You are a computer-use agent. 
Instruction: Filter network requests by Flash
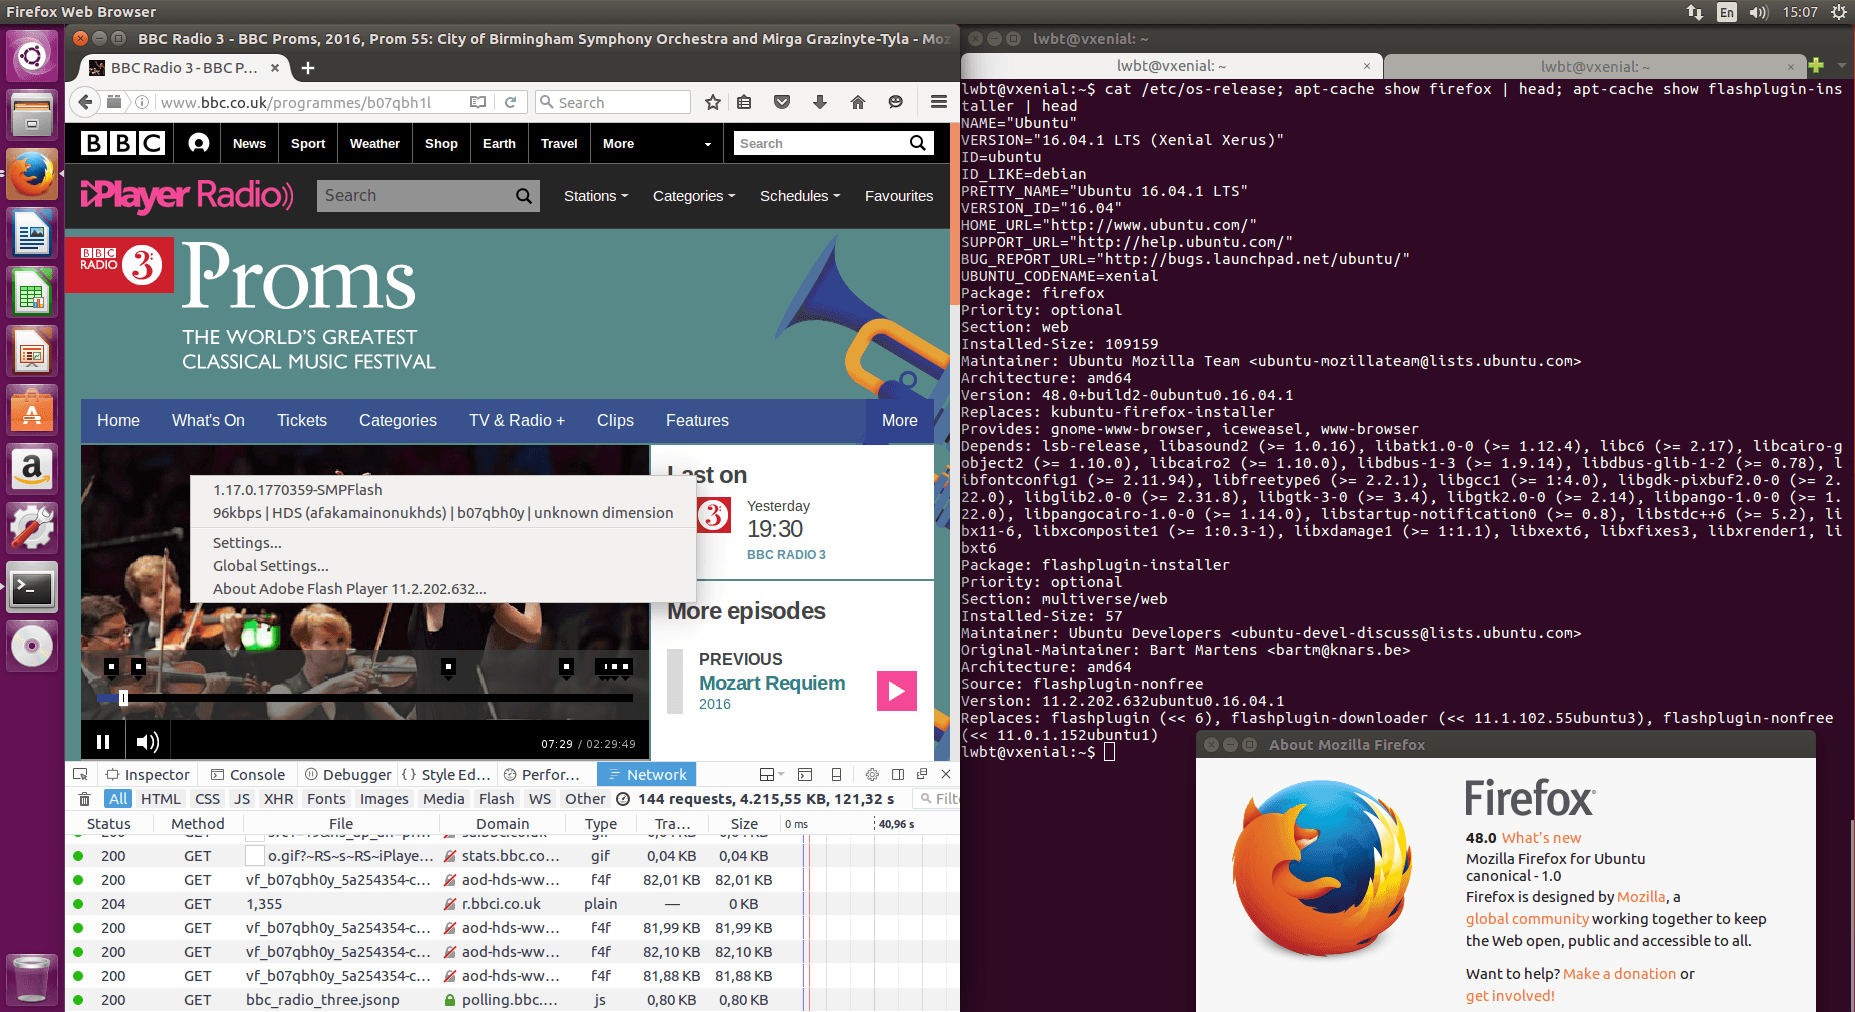pos(496,799)
